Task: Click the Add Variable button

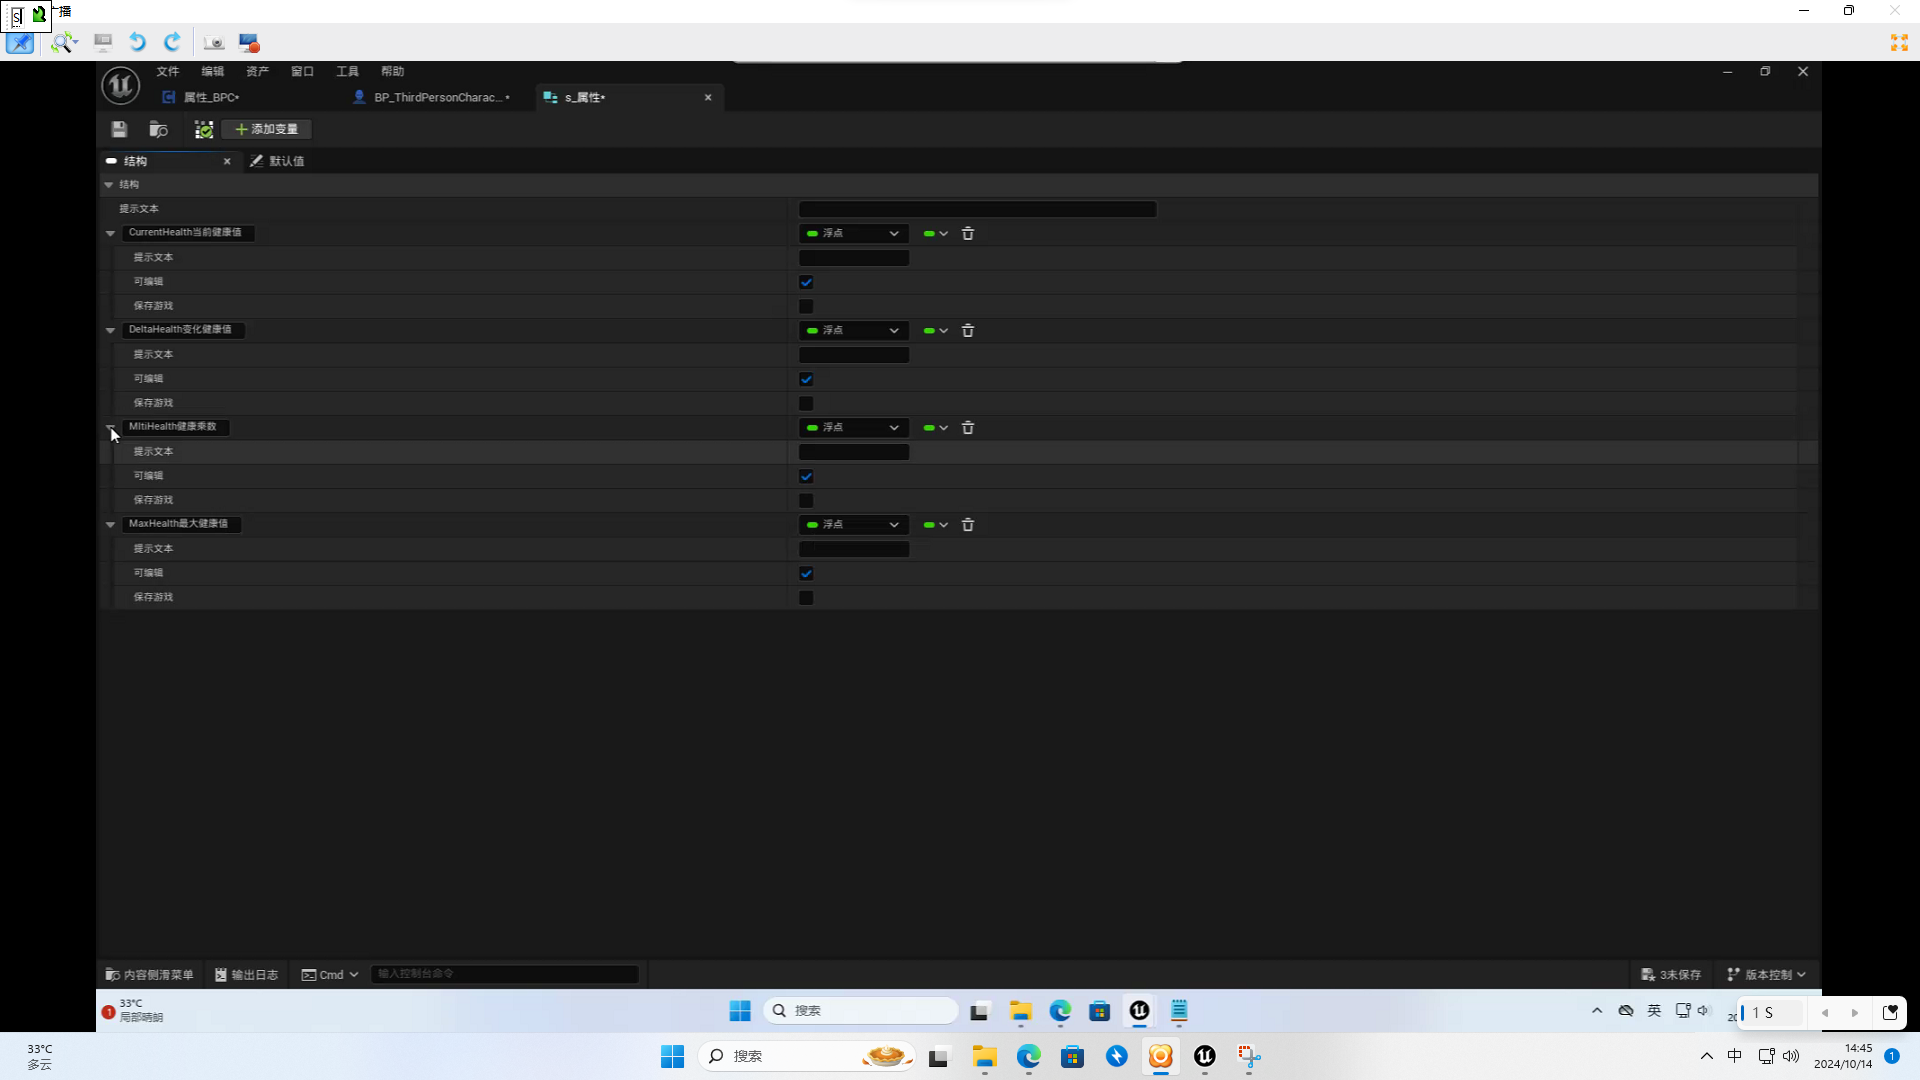Action: (267, 129)
